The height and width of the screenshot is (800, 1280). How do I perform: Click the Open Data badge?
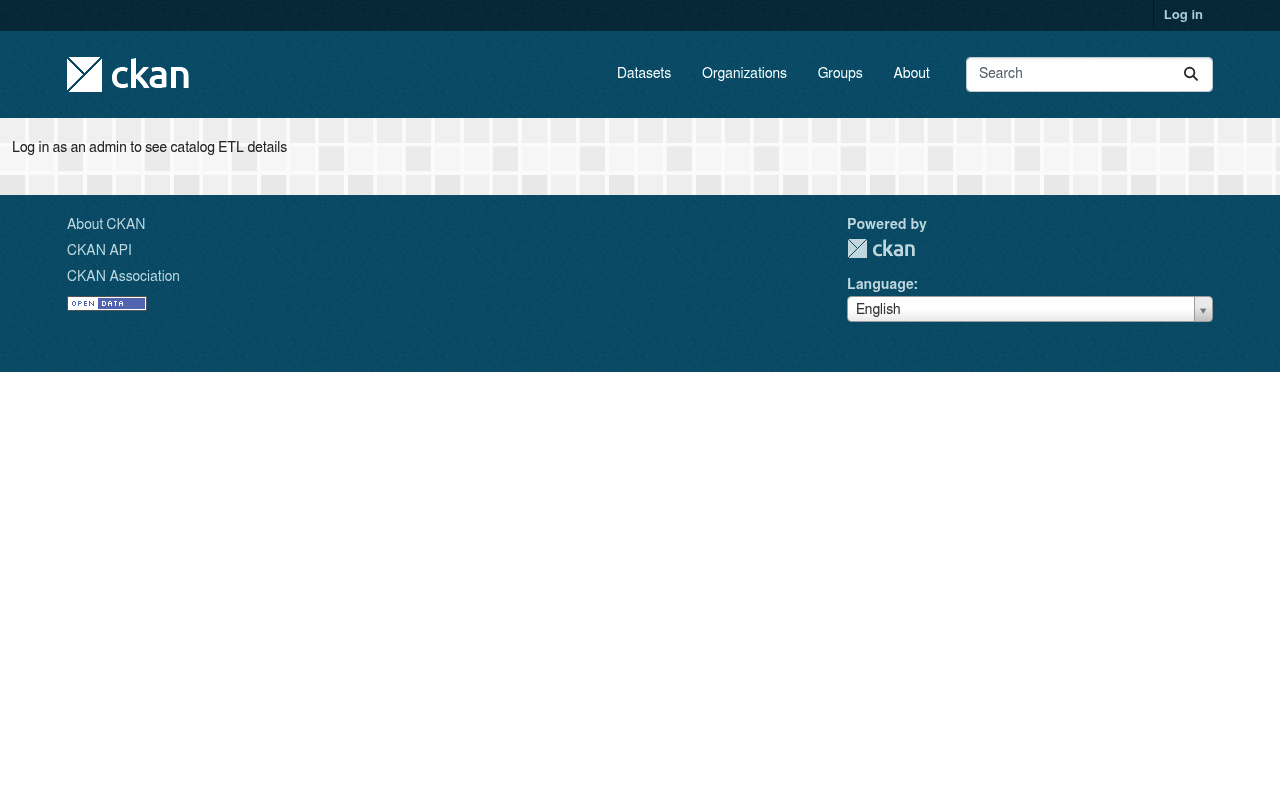pyautogui.click(x=107, y=304)
